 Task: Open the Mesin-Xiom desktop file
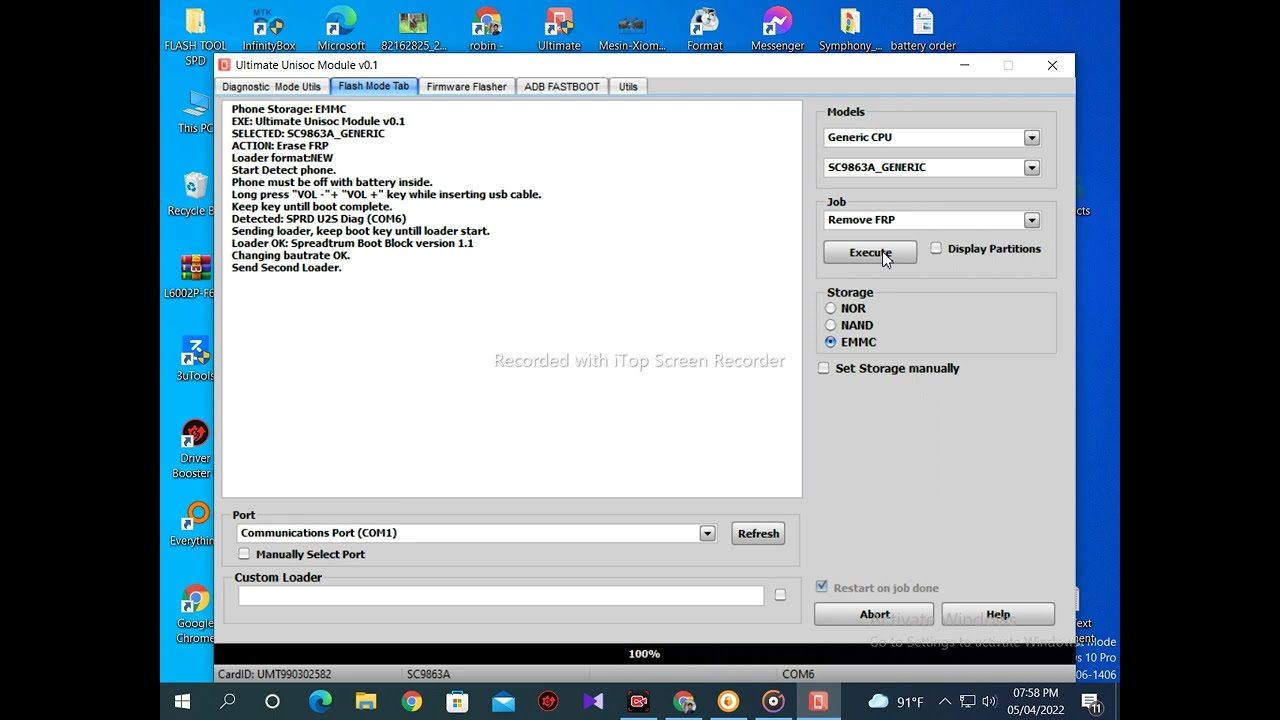631,30
